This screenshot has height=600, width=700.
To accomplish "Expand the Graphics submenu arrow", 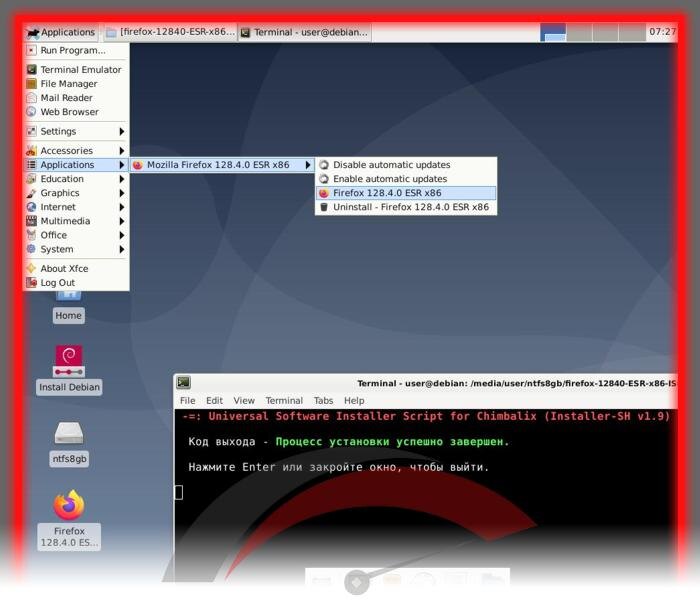I will [121, 193].
